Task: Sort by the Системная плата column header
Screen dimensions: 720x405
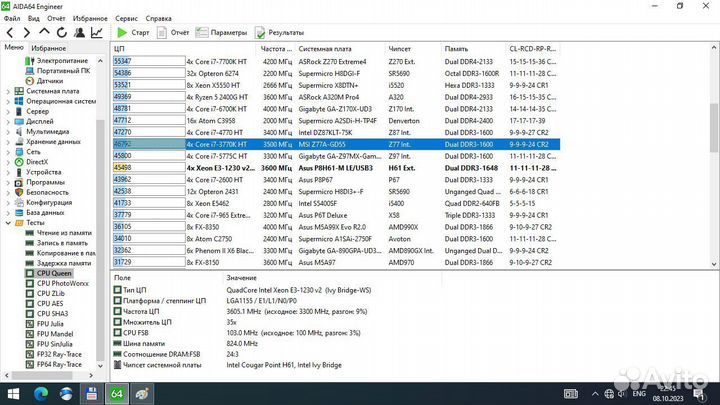Action: [x=339, y=49]
